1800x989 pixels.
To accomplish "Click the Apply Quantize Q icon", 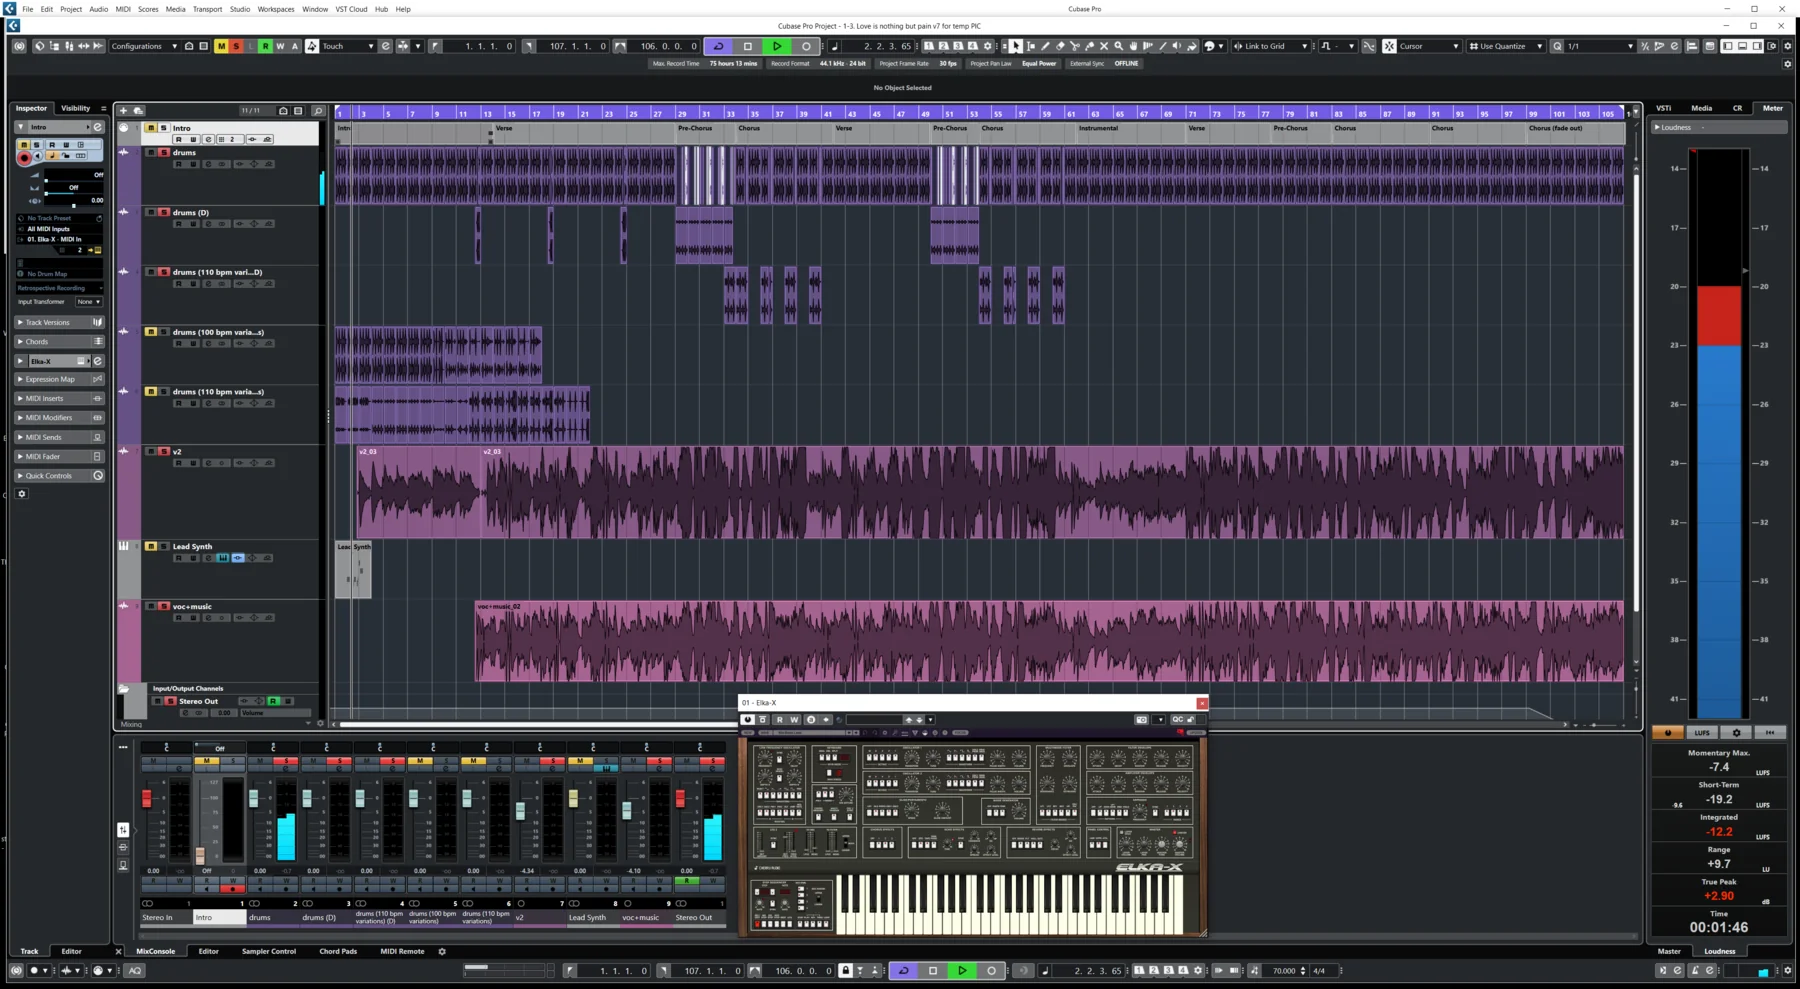I will [1557, 46].
